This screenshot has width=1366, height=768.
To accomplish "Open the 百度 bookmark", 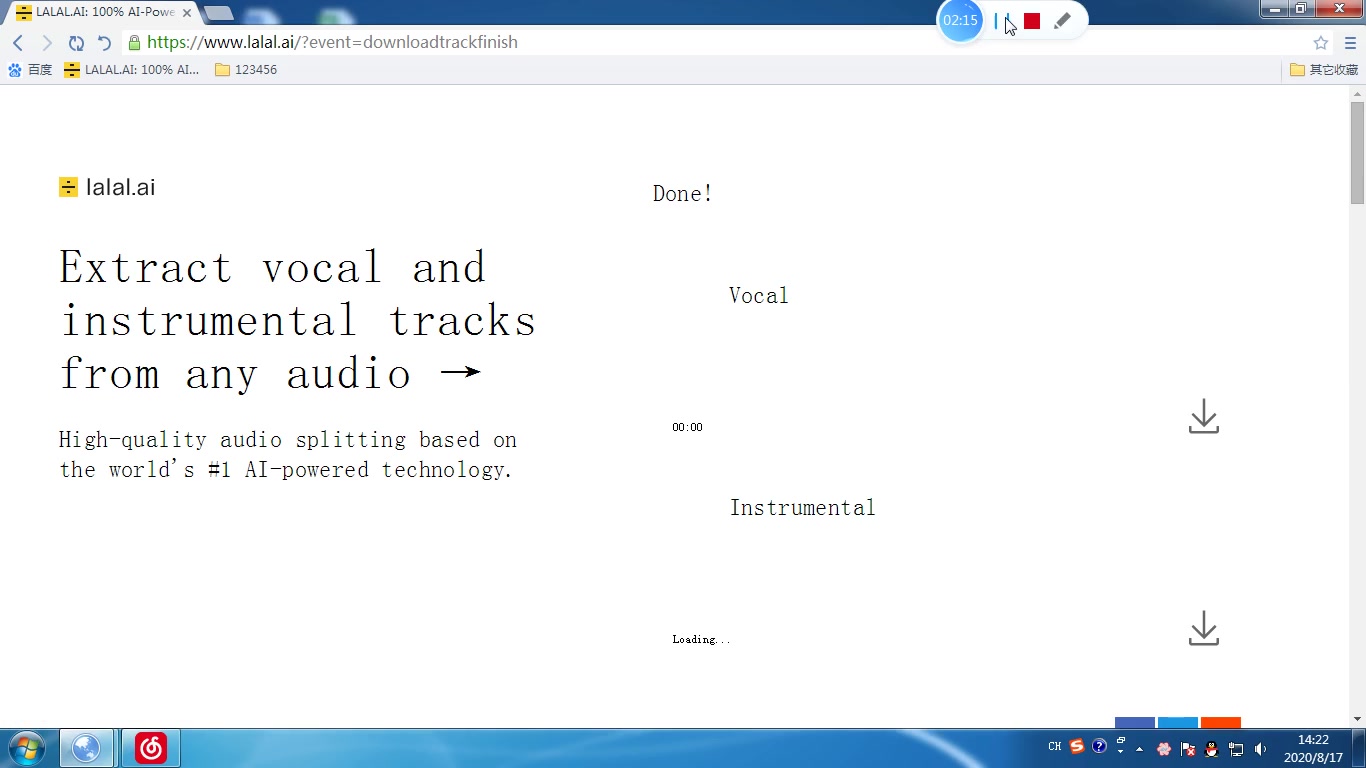I will coord(30,70).
